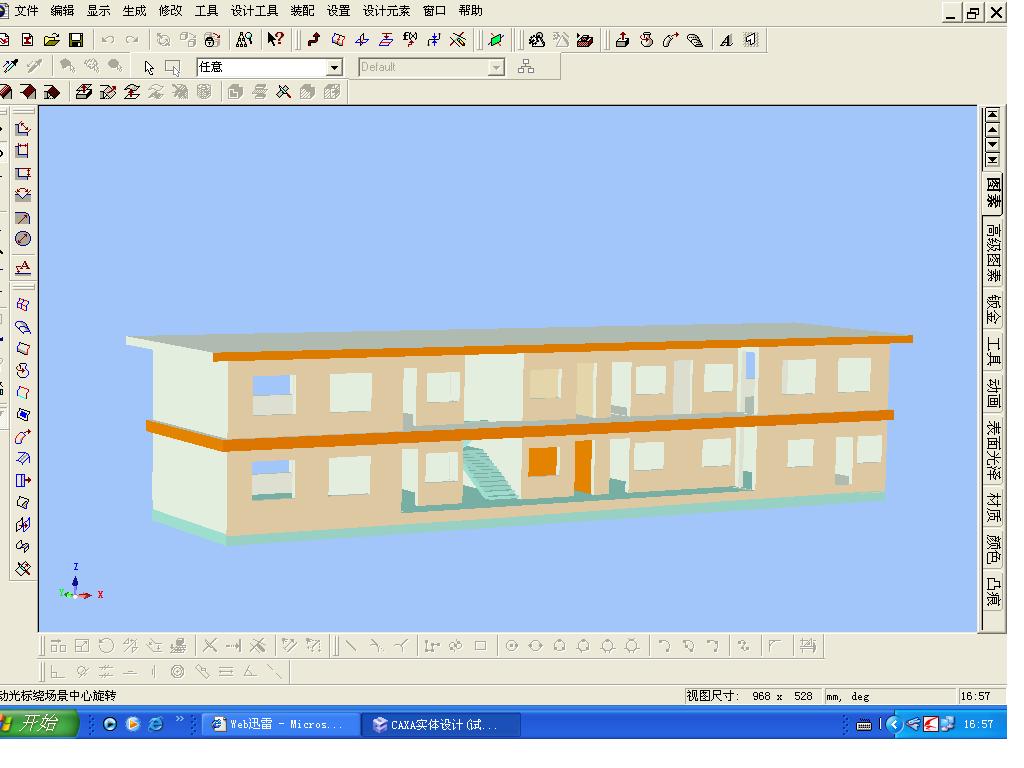The height and width of the screenshot is (768, 1024).
Task: Click the 开始 Start button
Action: point(38,724)
